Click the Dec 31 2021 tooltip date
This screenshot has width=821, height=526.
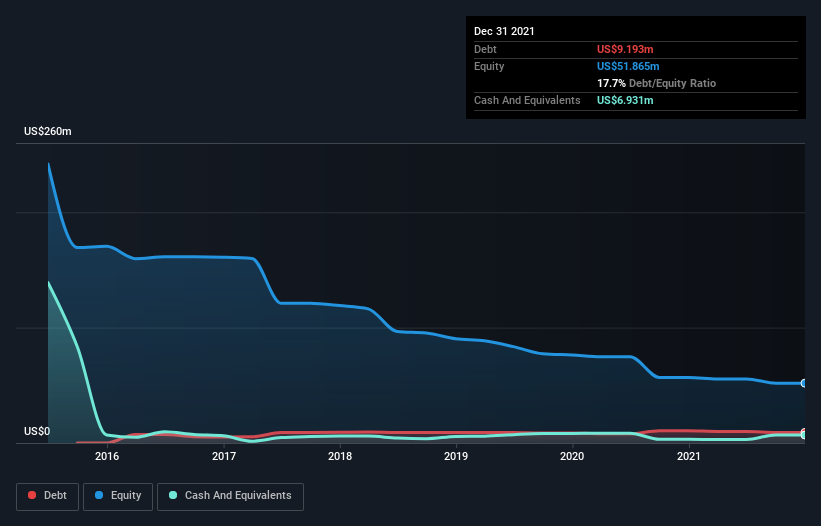[x=504, y=31]
